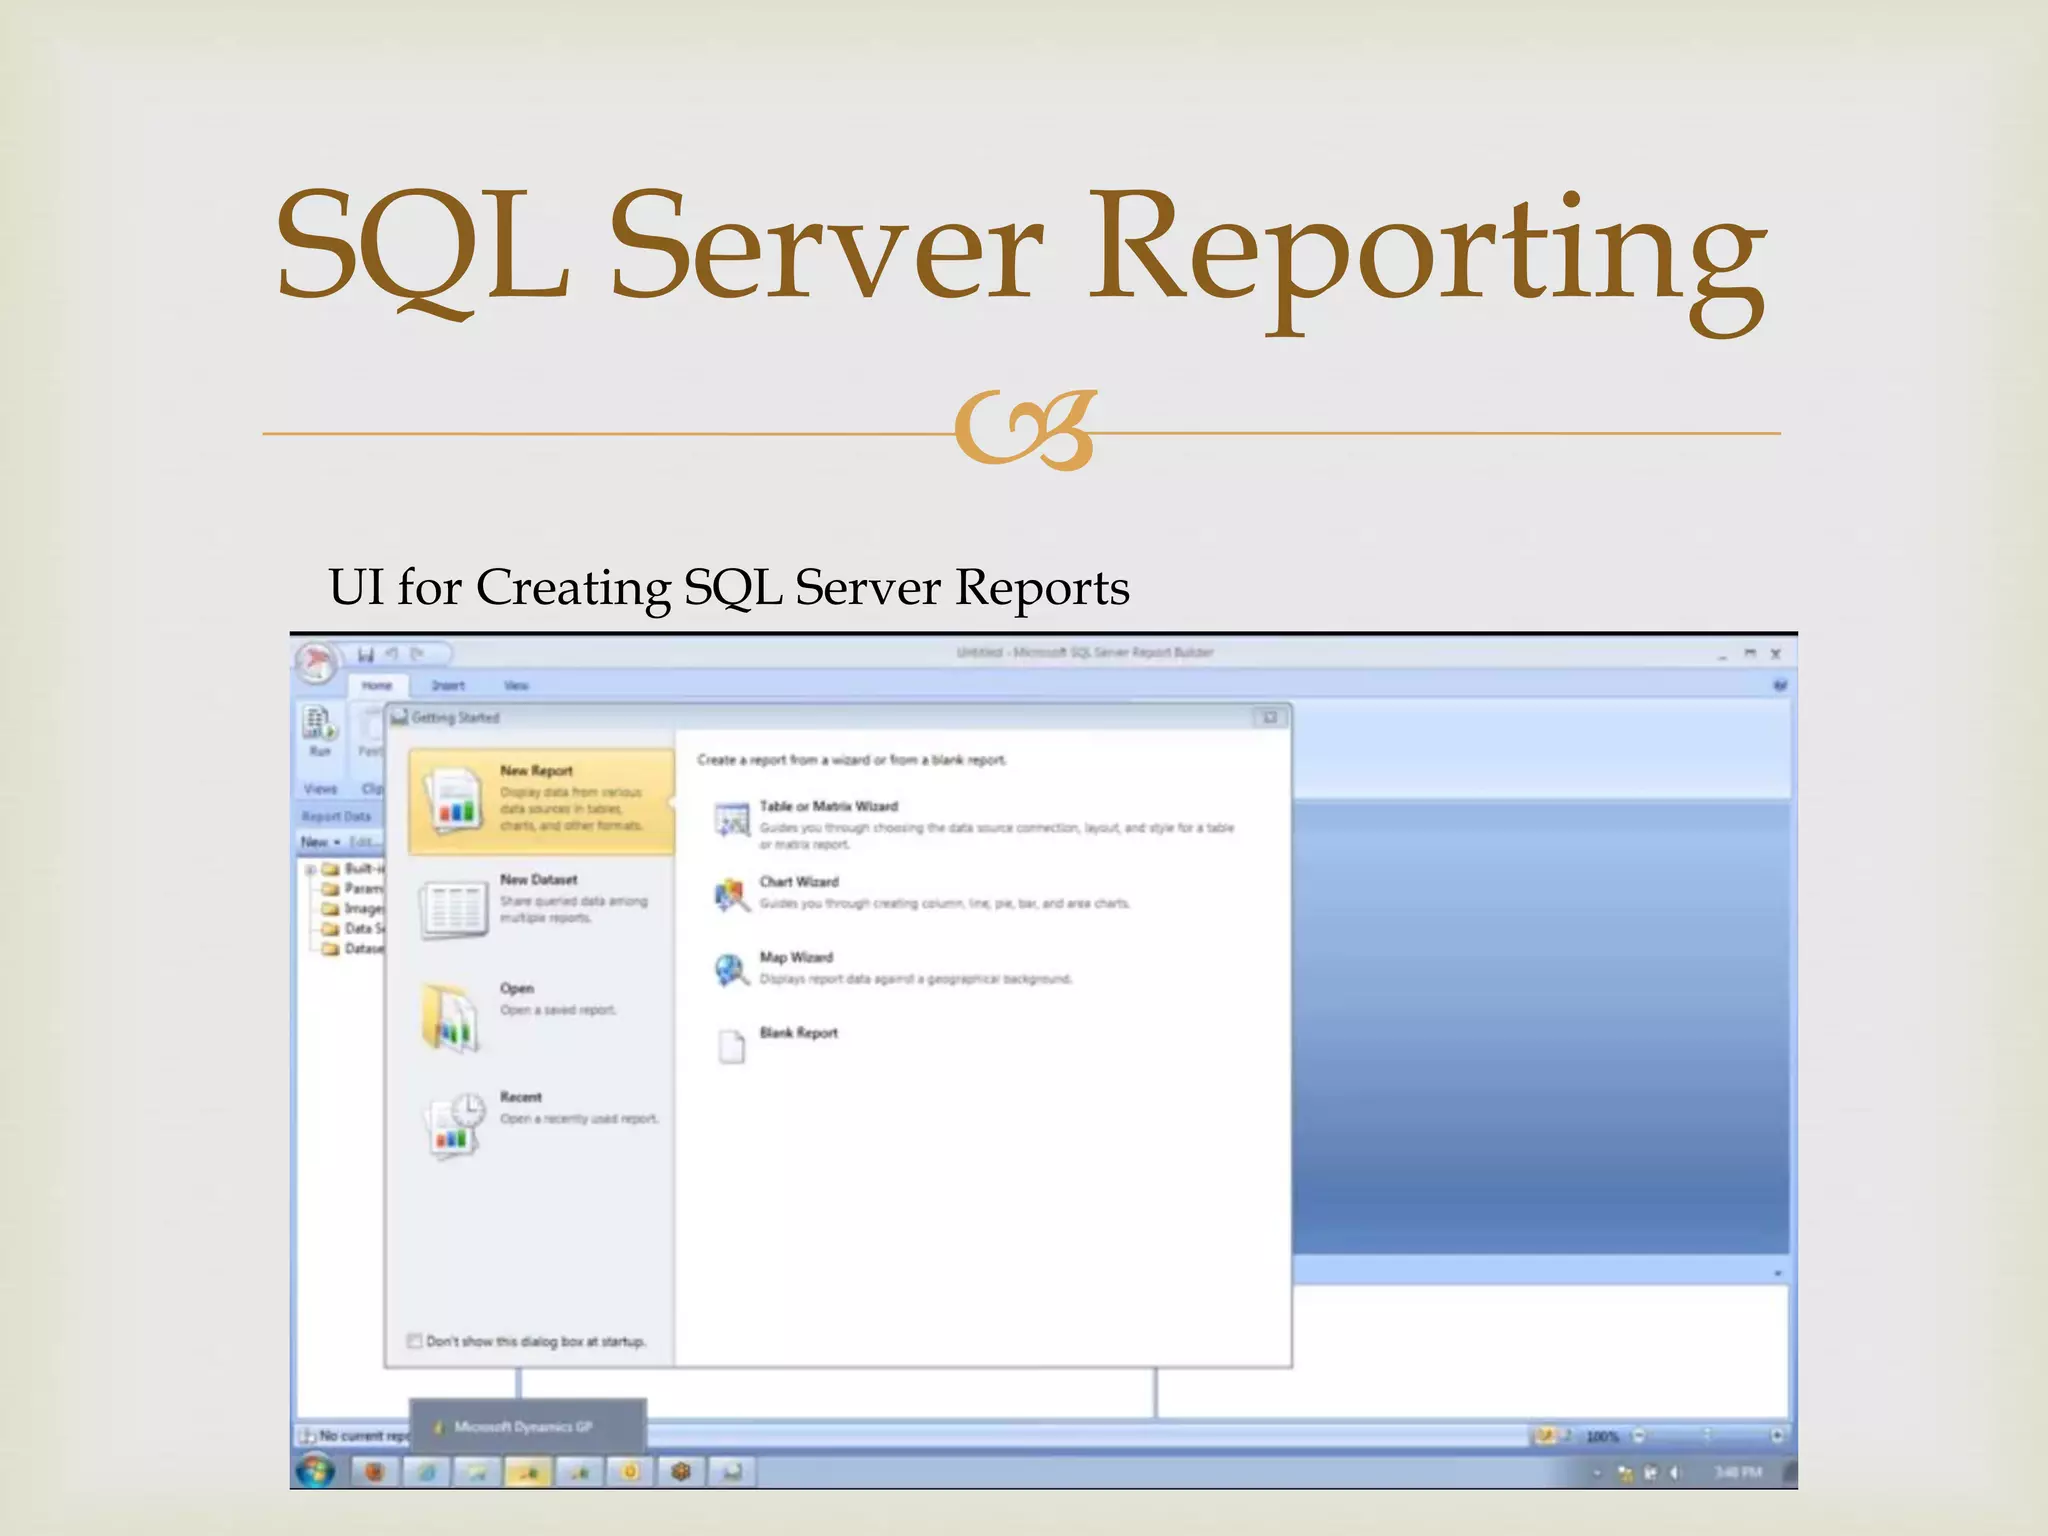Image resolution: width=2048 pixels, height=1536 pixels.
Task: Launch the Chart Wizard link
Action: [799, 882]
